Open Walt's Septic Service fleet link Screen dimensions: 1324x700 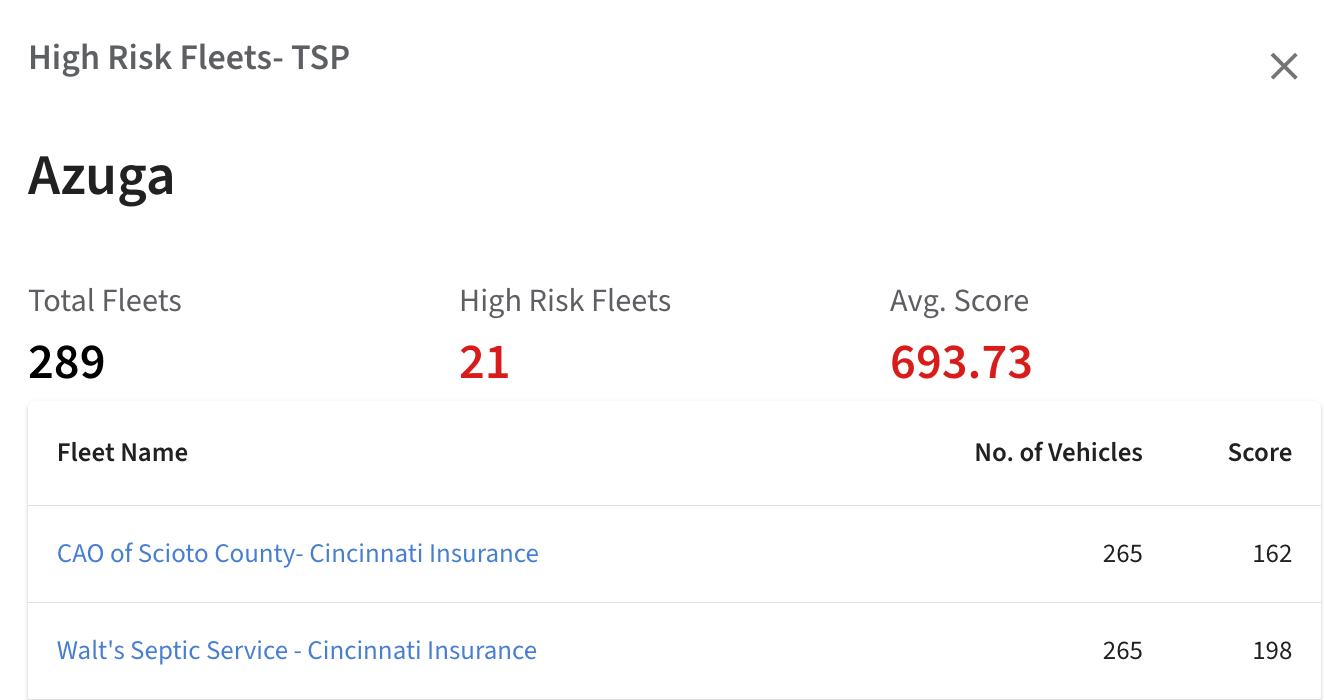tap(297, 650)
